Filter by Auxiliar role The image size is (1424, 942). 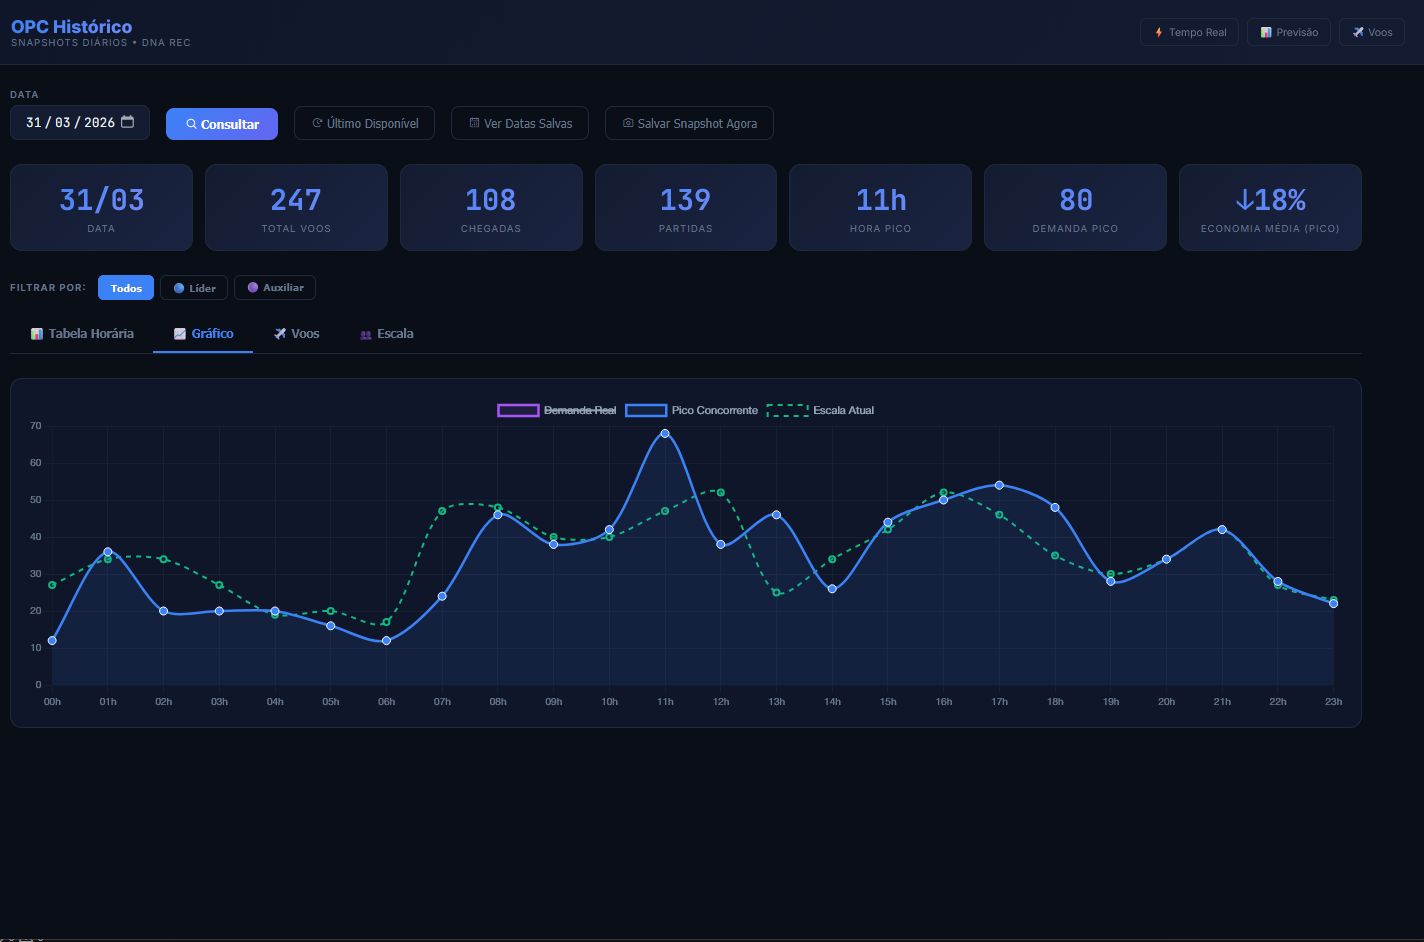(x=275, y=288)
